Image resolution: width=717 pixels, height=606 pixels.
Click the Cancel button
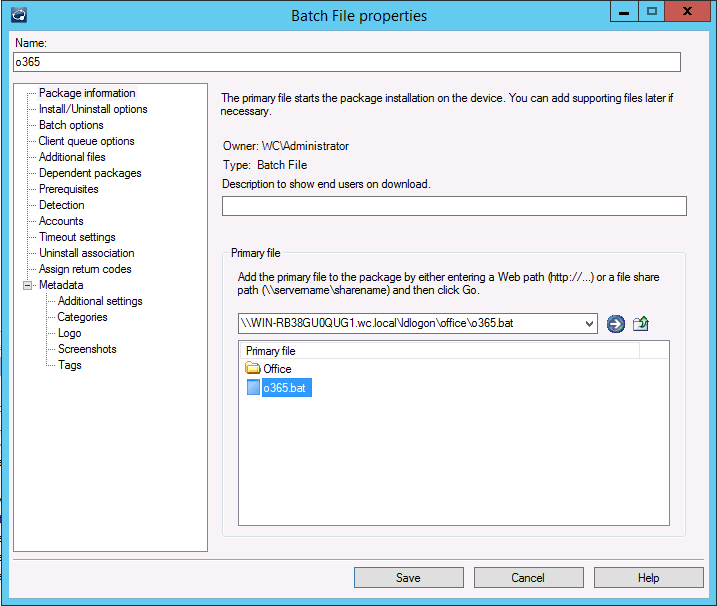pos(528,577)
